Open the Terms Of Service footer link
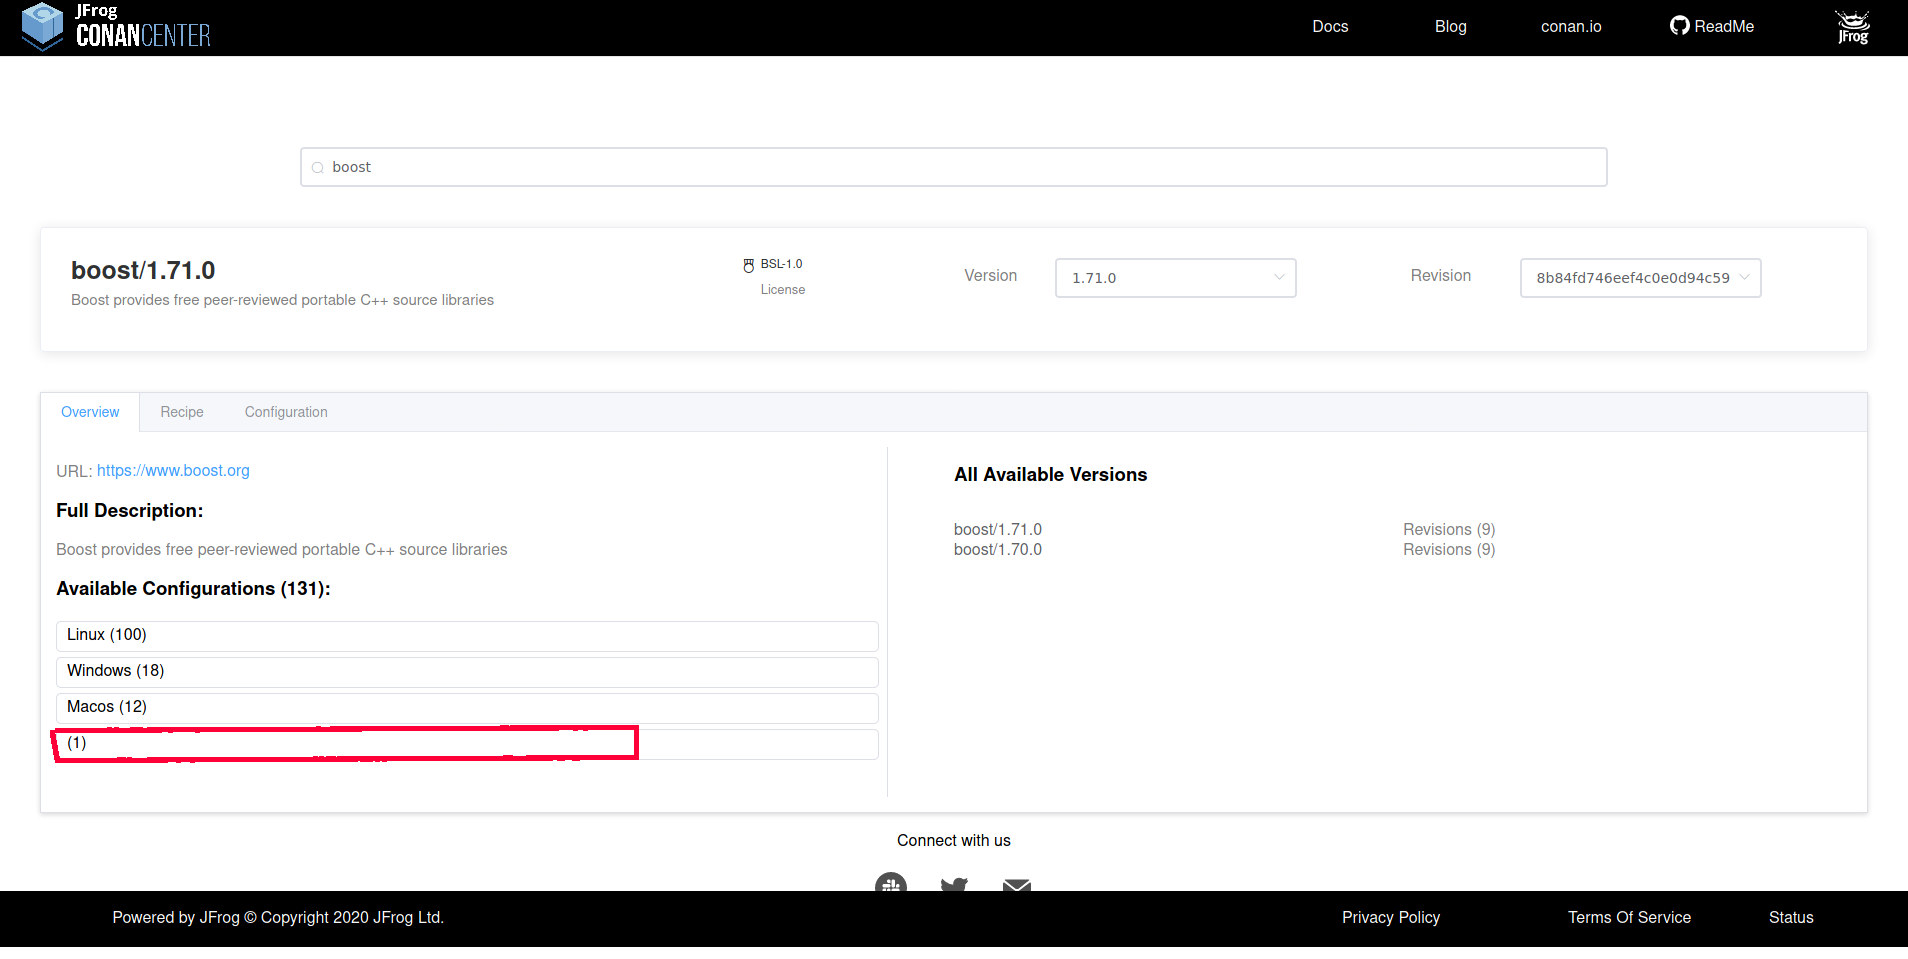The height and width of the screenshot is (959, 1908). pos(1629,918)
